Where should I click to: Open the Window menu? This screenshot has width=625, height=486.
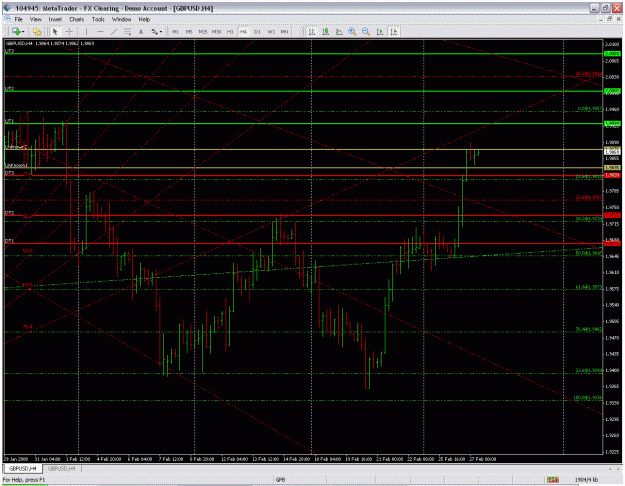[121, 19]
